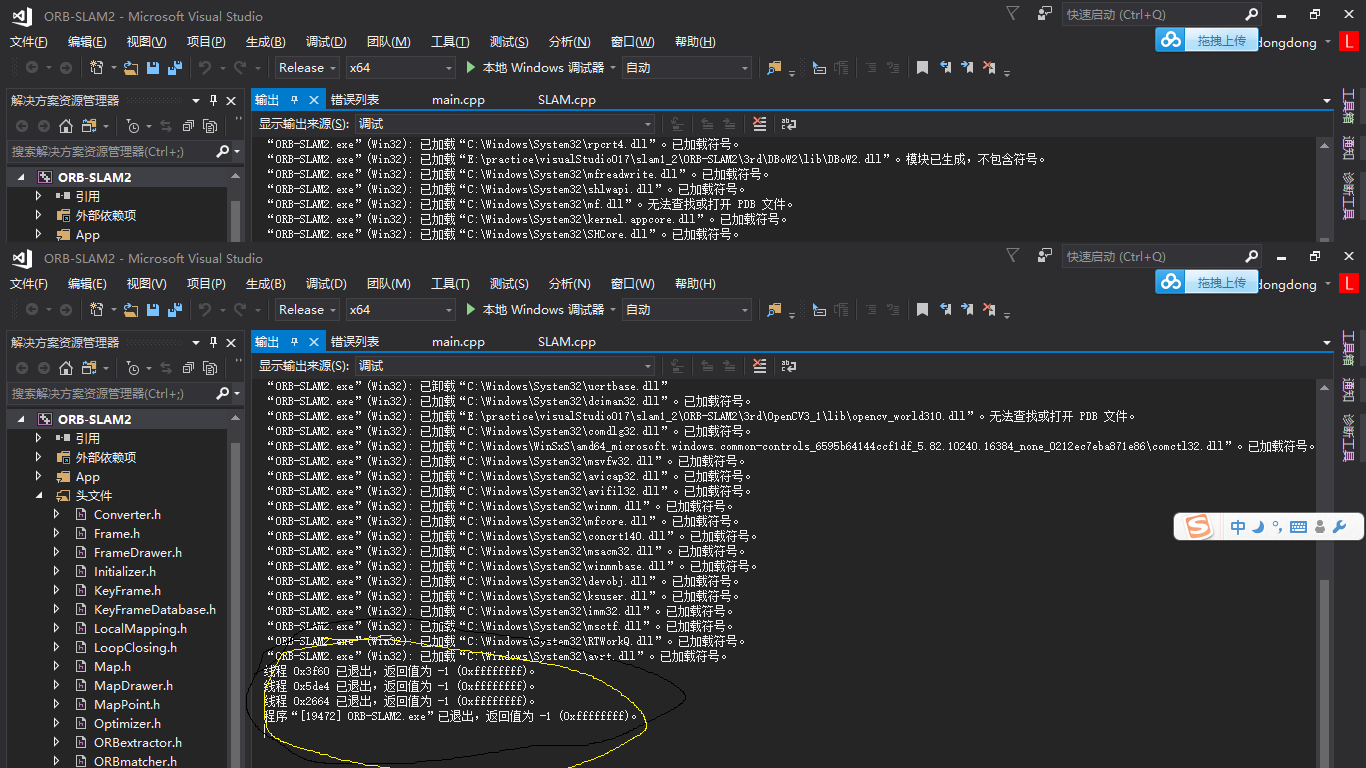Click Save icon in upper window toolbar
Viewport: 1366px width, 768px height.
(153, 68)
